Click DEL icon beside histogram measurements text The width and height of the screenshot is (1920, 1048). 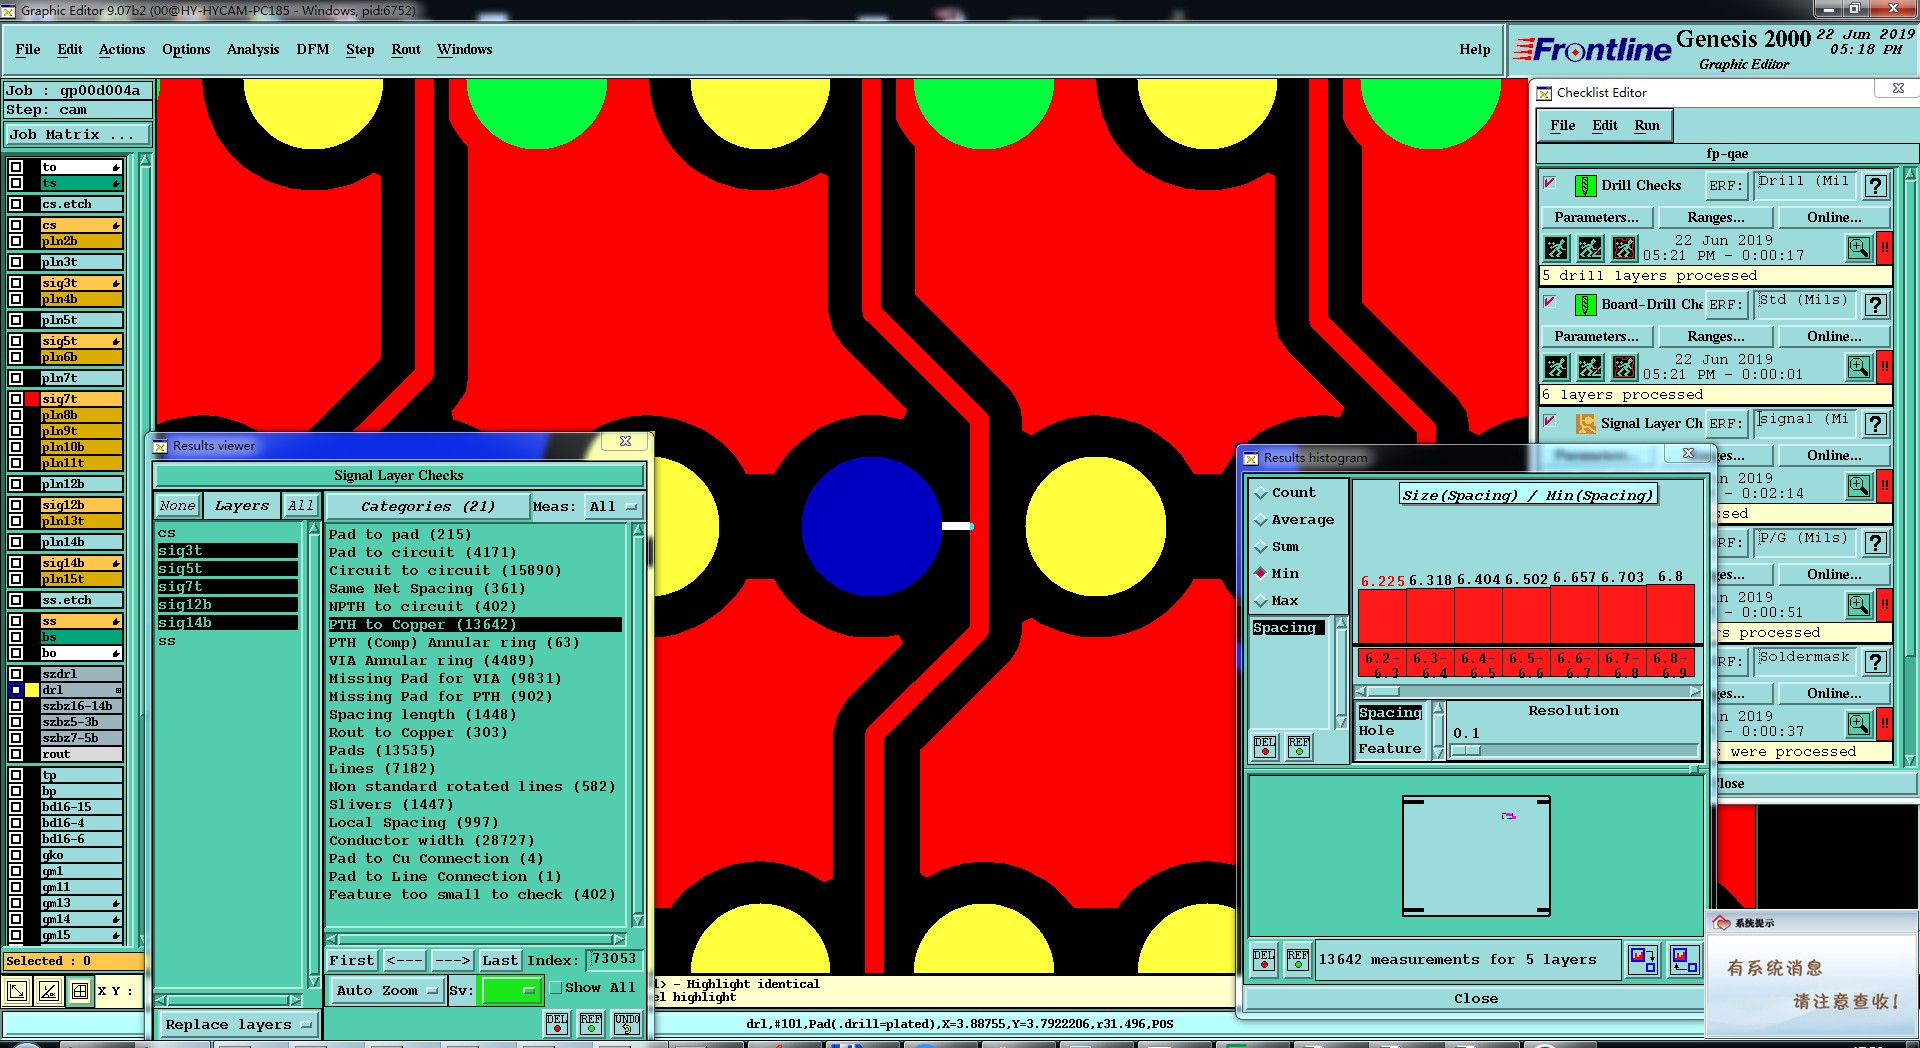coord(1264,960)
